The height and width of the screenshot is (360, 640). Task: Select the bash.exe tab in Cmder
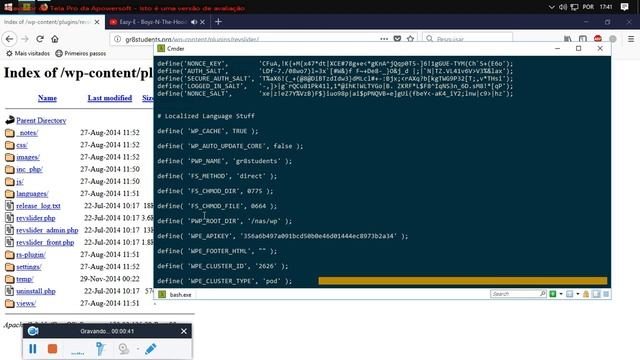176,294
